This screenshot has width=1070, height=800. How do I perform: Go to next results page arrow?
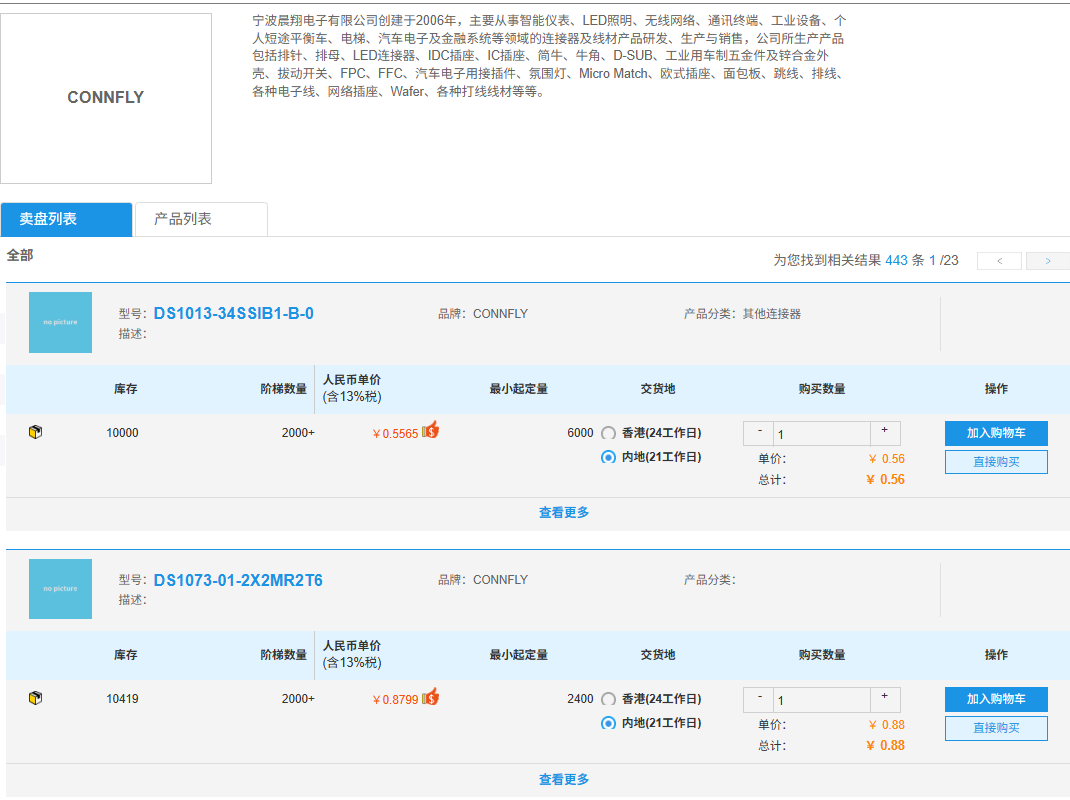click(1047, 261)
